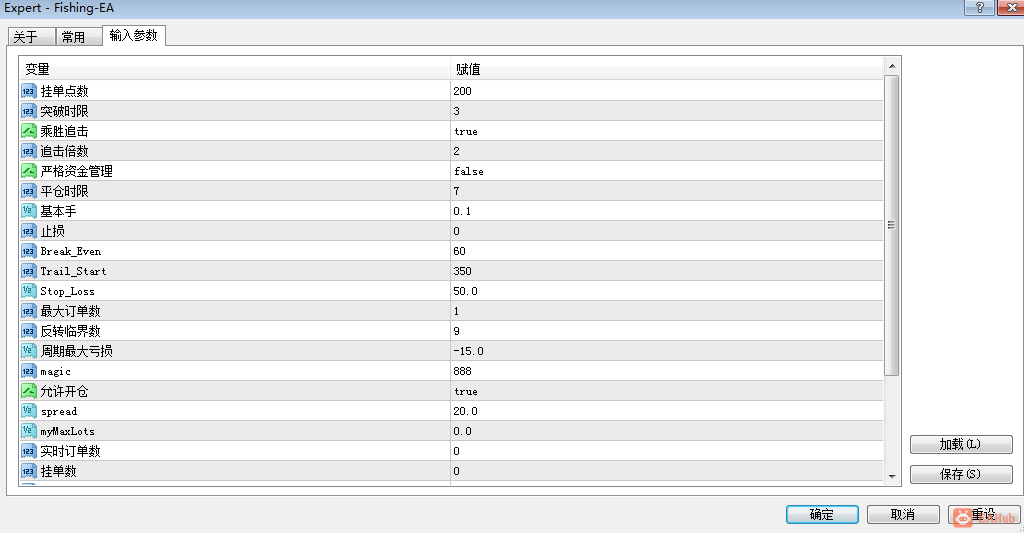The height and width of the screenshot is (533, 1024).
Task: Select the boolean icon next to 允许开仓
Action: point(29,391)
